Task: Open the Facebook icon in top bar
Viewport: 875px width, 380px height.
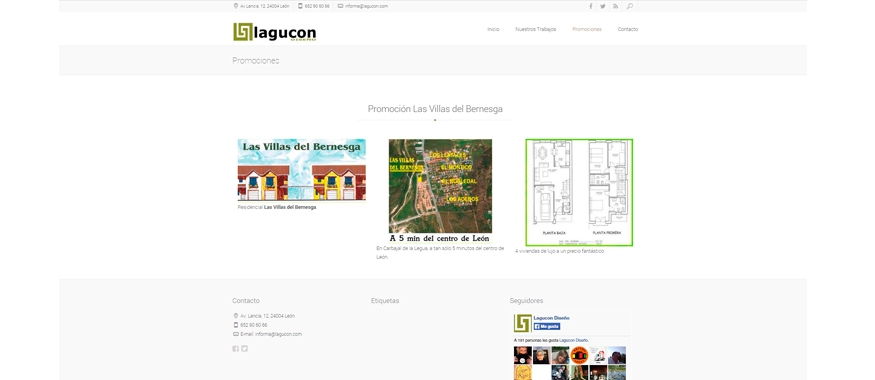Action: coord(590,6)
